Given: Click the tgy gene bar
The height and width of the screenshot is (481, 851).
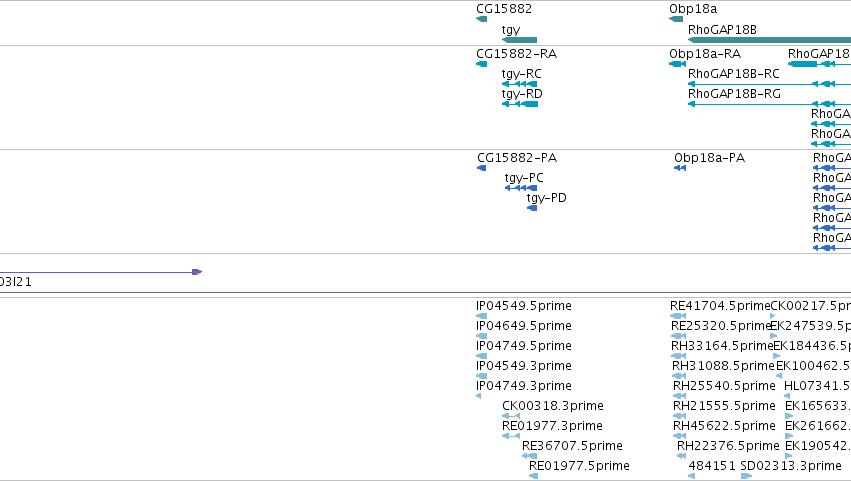Looking at the screenshot, I should [x=519, y=40].
